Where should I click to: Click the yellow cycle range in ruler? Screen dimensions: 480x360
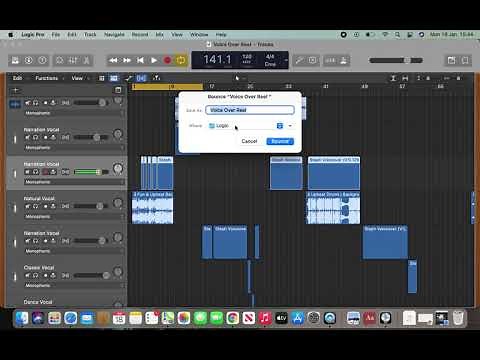pyautogui.click(x=167, y=87)
